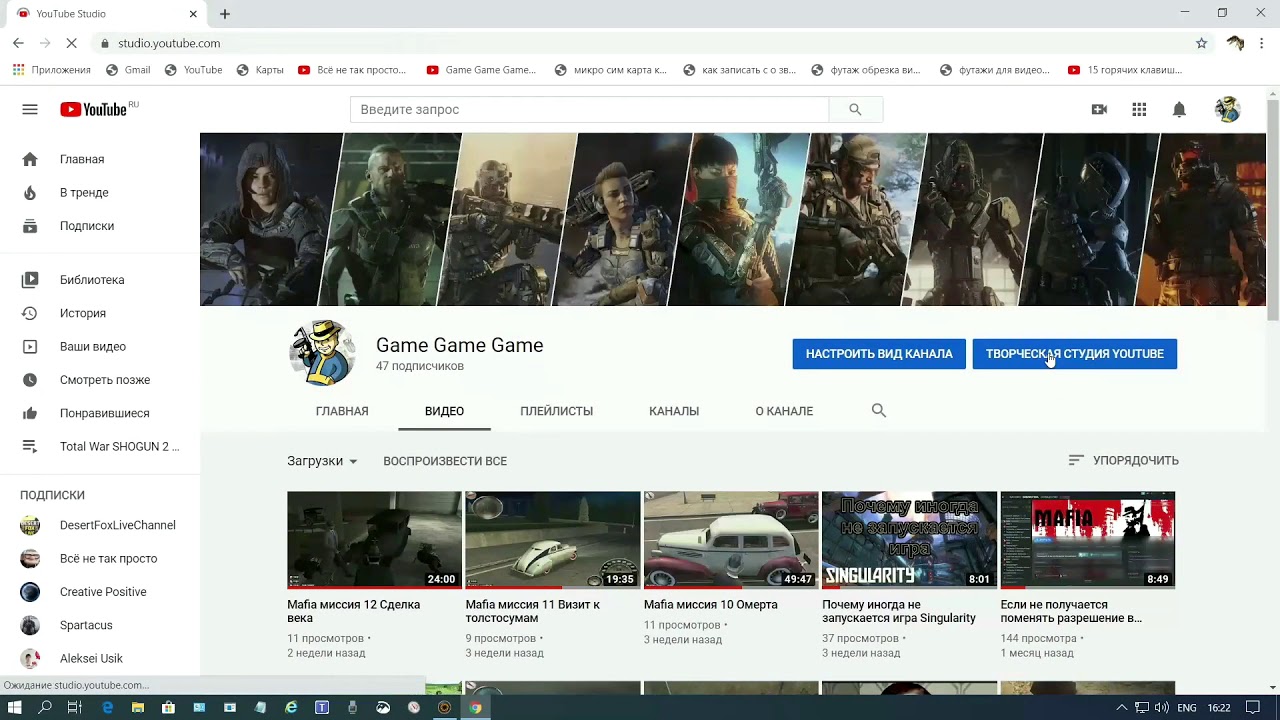Open Aleksei Usik subscription channel

(x=100, y=658)
